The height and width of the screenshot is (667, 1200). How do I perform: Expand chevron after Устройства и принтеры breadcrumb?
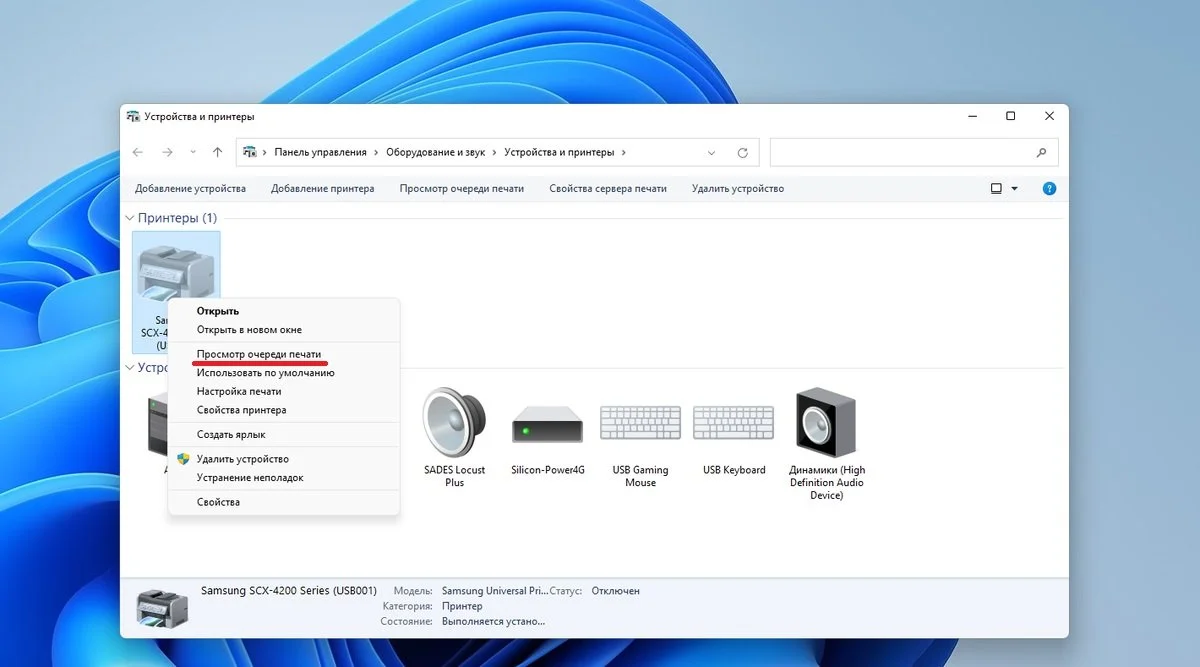pos(624,153)
